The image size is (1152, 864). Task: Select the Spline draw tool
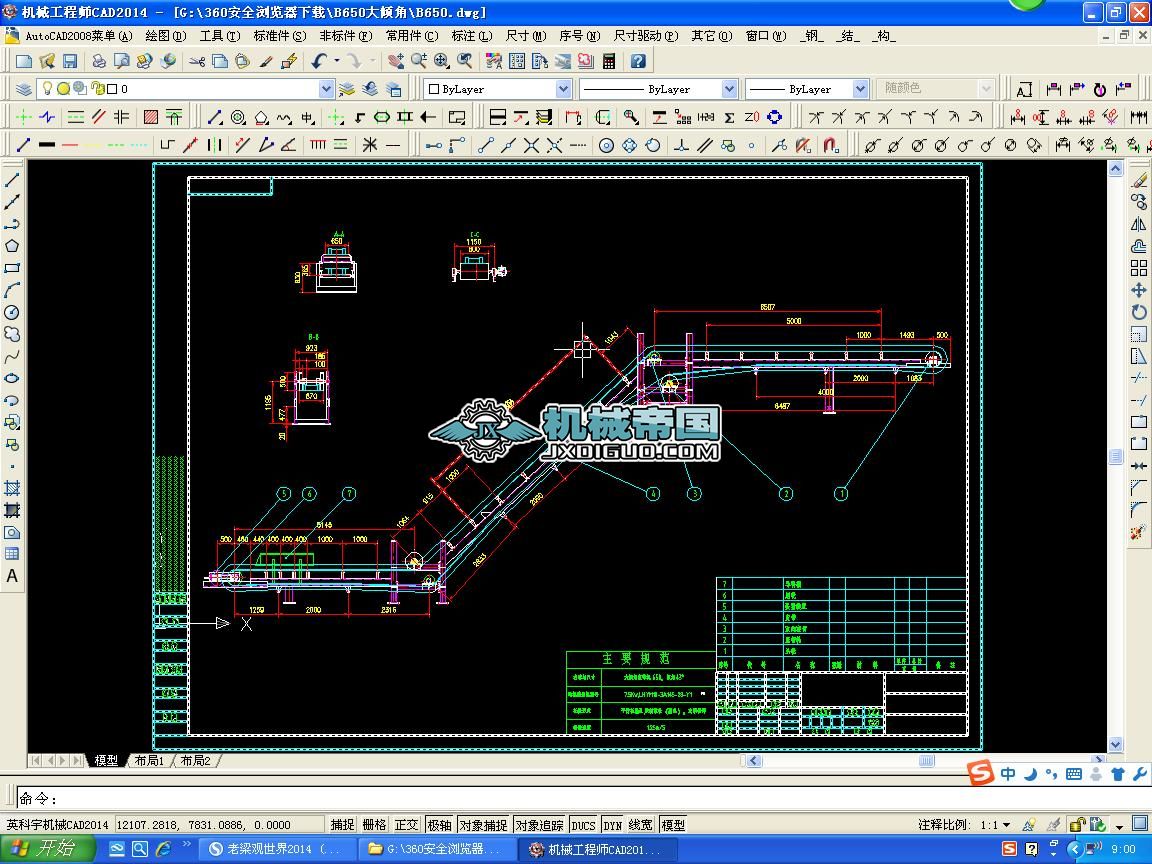12,357
